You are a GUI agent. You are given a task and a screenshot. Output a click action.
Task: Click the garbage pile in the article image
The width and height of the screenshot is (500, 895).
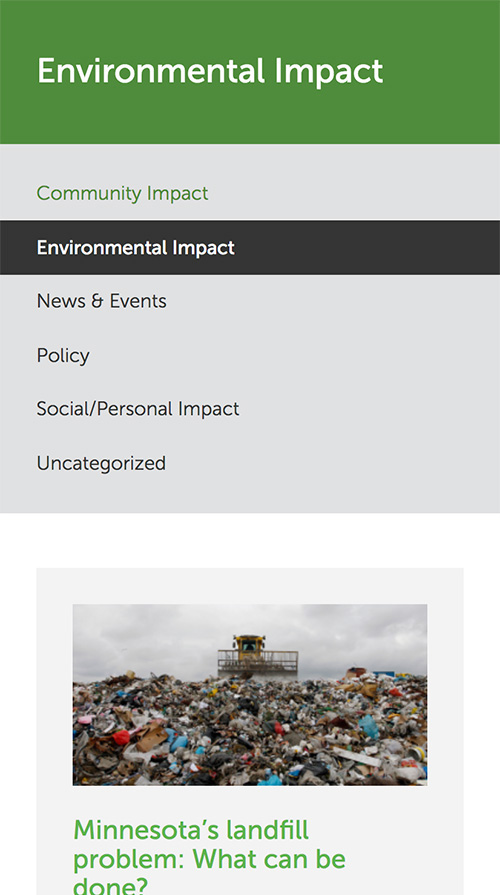point(250,731)
